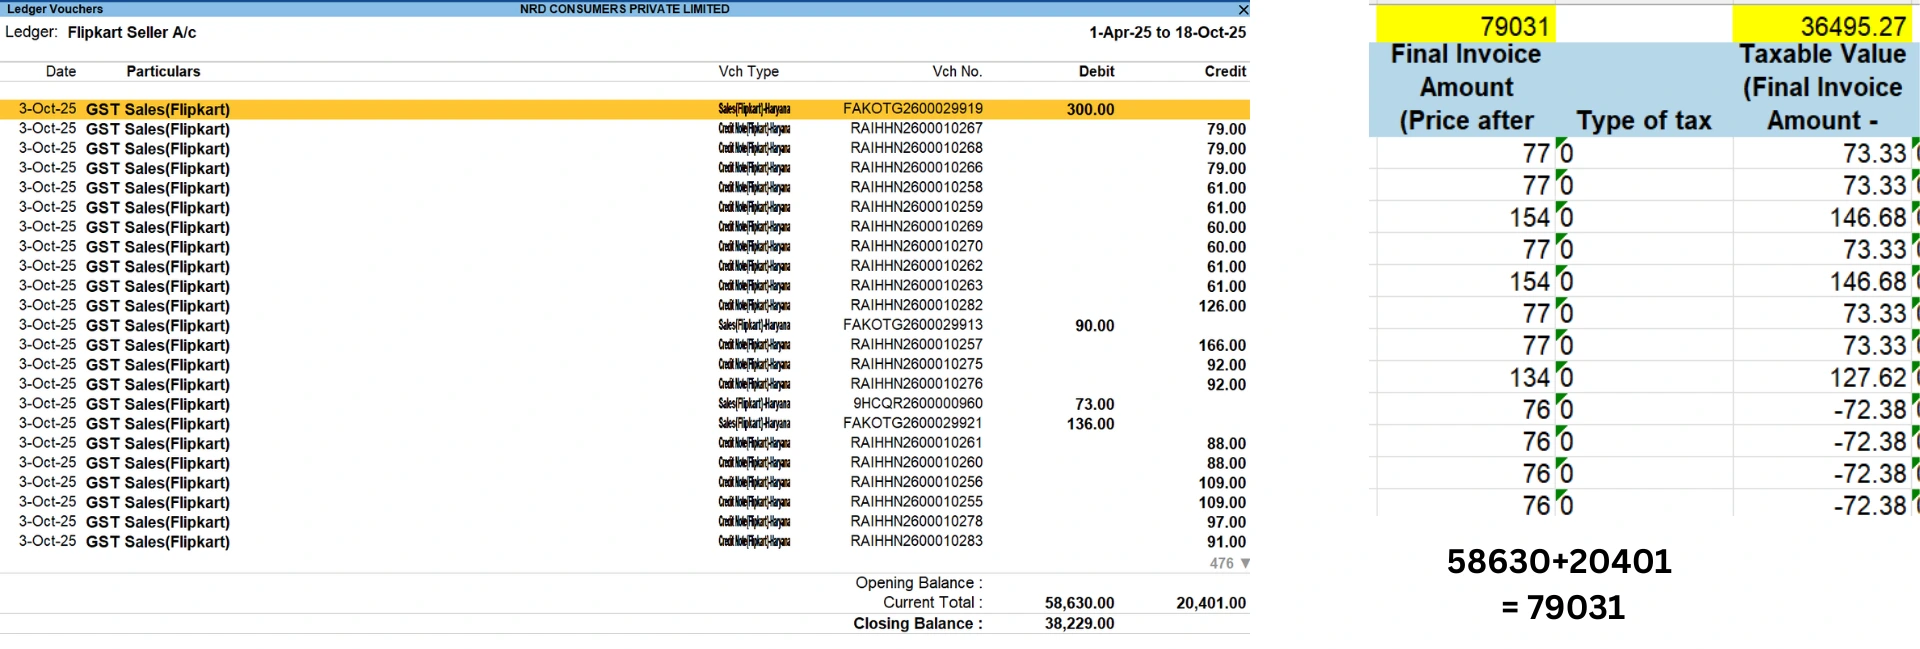Viewport: 1920px width, 649px height.
Task: Select voucher RAIHHN2600010257
Action: coord(625,345)
